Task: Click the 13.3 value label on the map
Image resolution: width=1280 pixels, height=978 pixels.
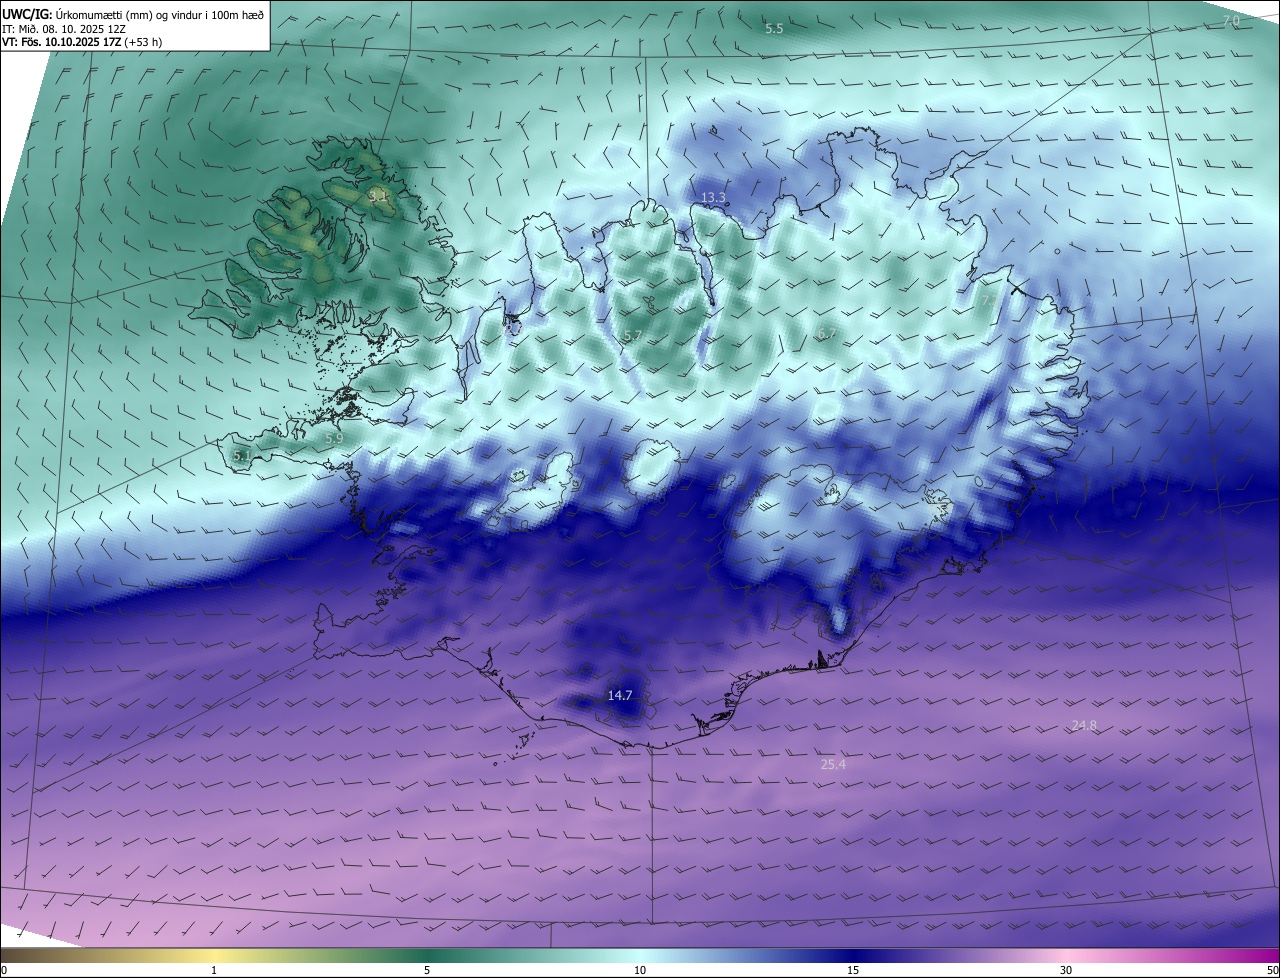Action: point(713,198)
